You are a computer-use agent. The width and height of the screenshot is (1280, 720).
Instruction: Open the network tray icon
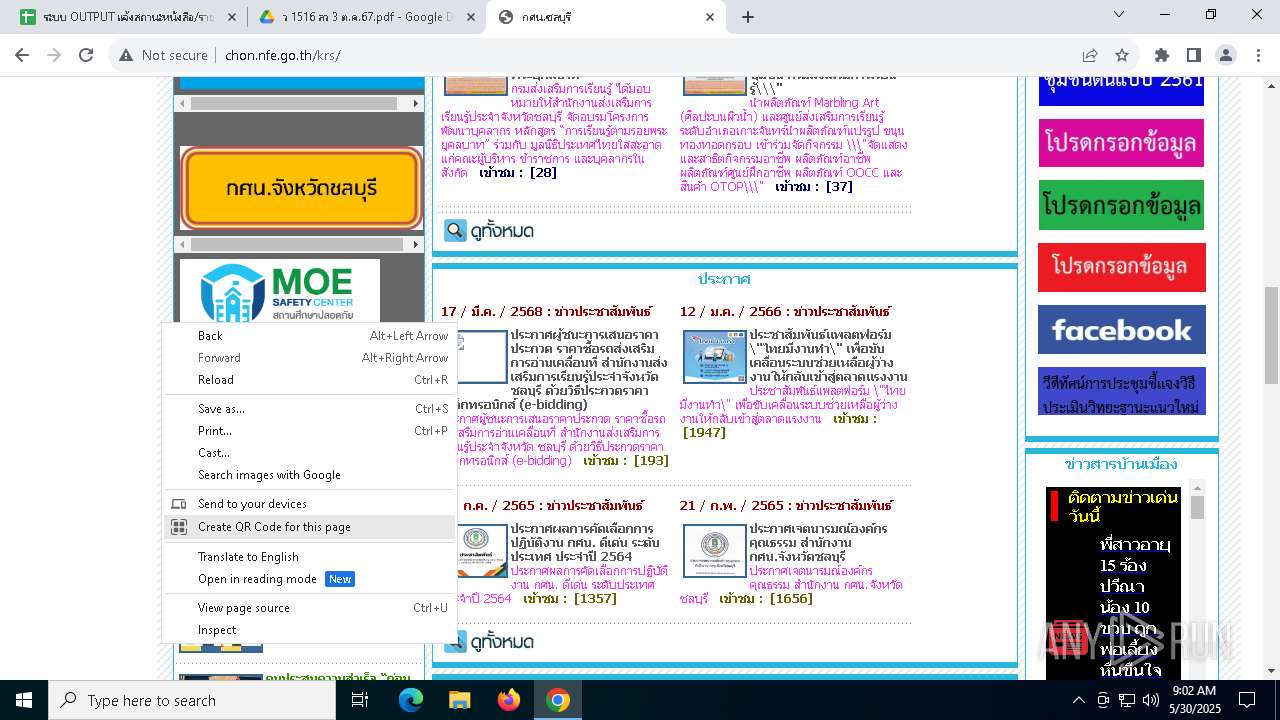click(1127, 700)
